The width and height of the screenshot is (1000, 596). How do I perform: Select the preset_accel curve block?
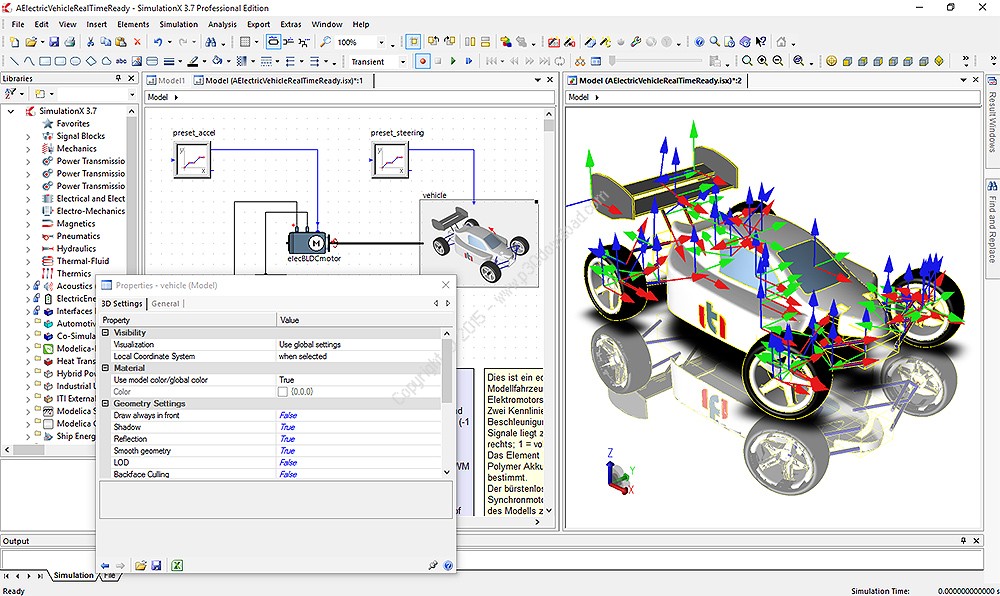[x=192, y=159]
